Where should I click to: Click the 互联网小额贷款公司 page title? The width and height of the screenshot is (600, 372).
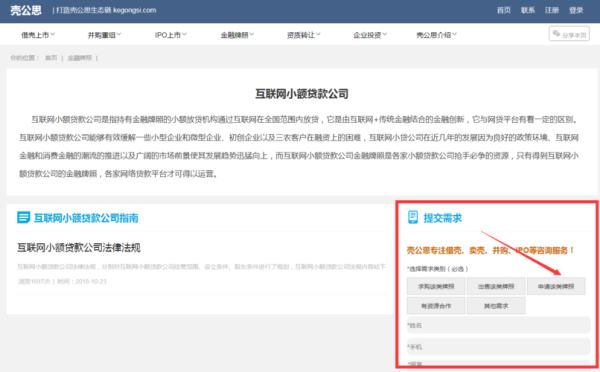[x=302, y=94]
